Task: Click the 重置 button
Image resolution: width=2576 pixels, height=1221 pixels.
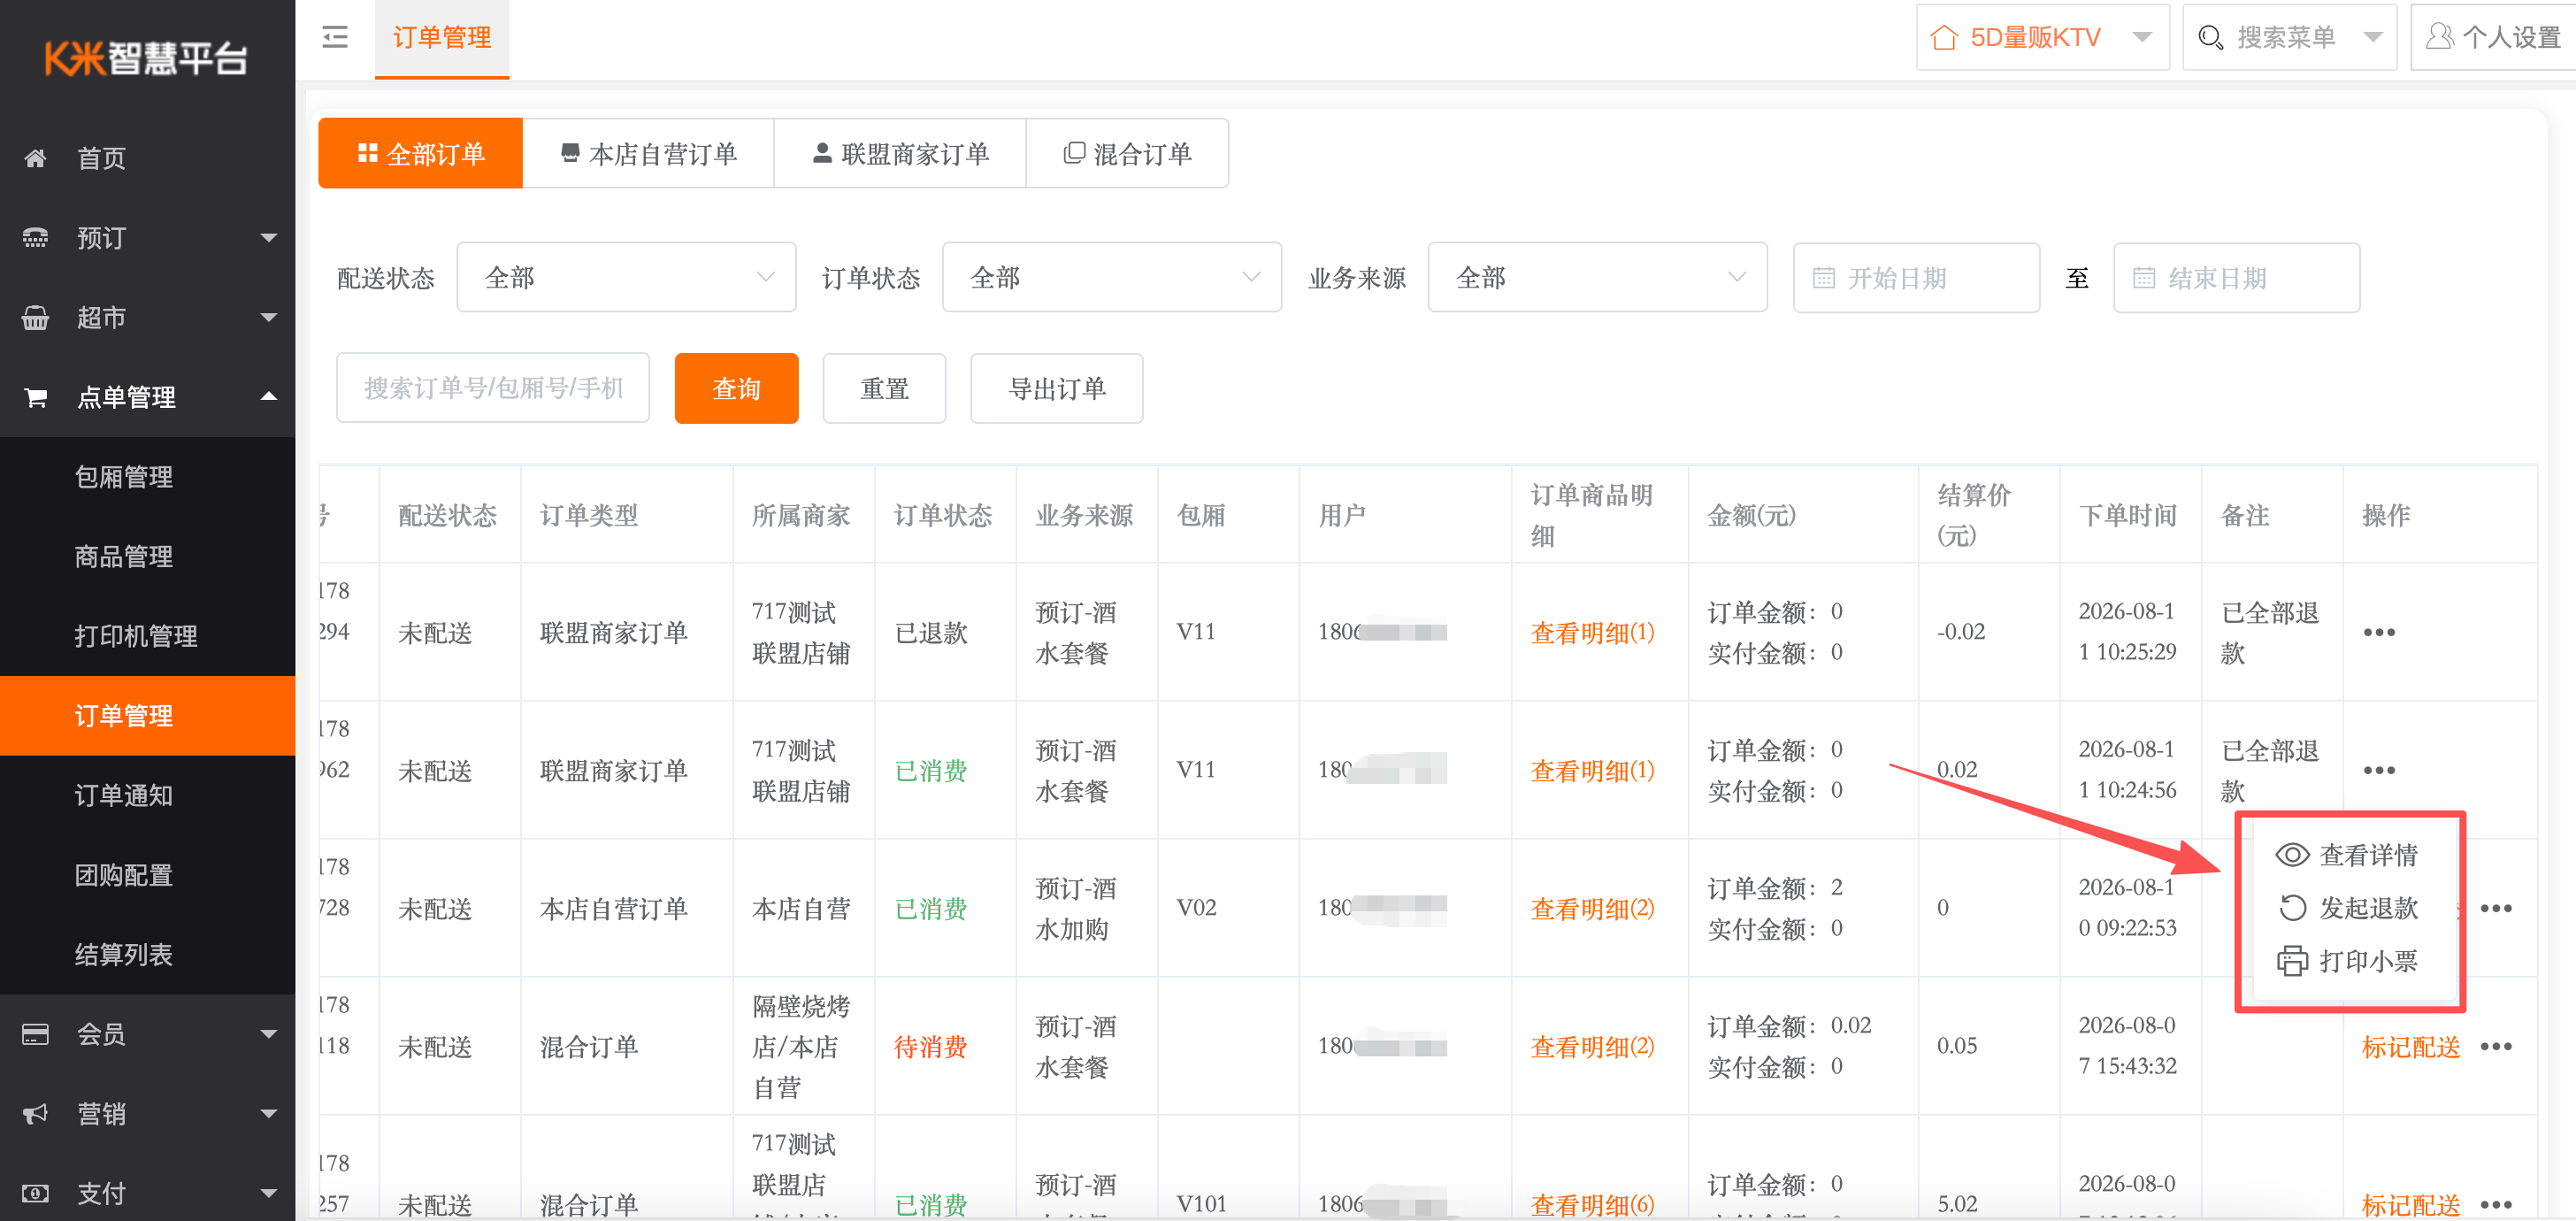Action: [x=884, y=388]
